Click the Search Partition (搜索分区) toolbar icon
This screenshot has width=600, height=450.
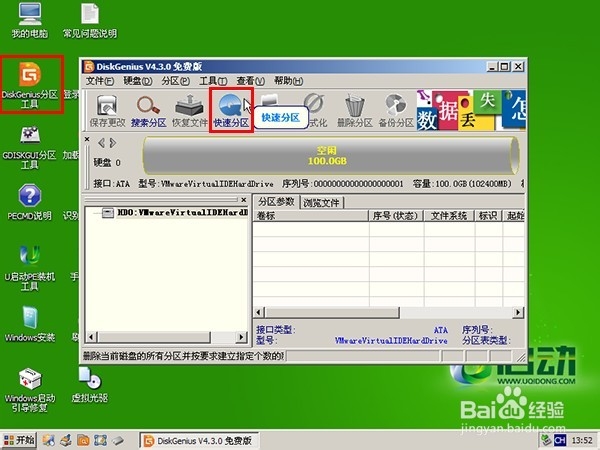[x=148, y=111]
